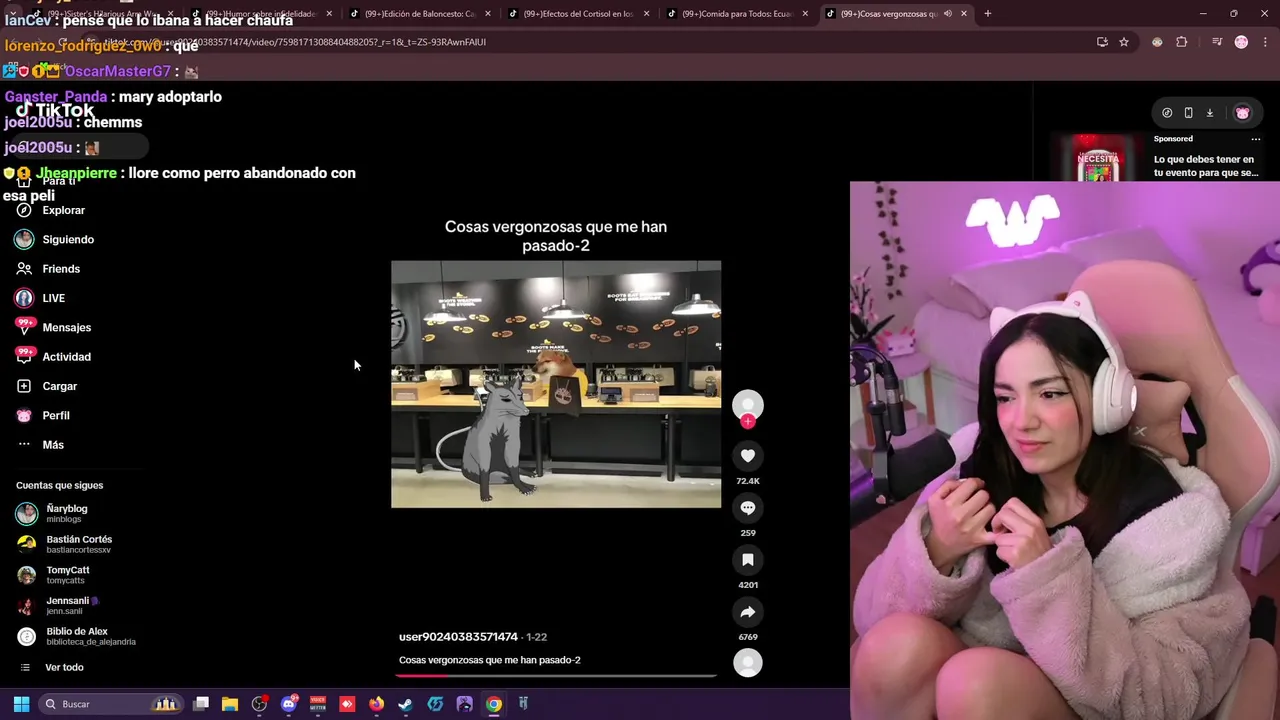Switch to Edición de Baloncesto tab

click(x=418, y=14)
